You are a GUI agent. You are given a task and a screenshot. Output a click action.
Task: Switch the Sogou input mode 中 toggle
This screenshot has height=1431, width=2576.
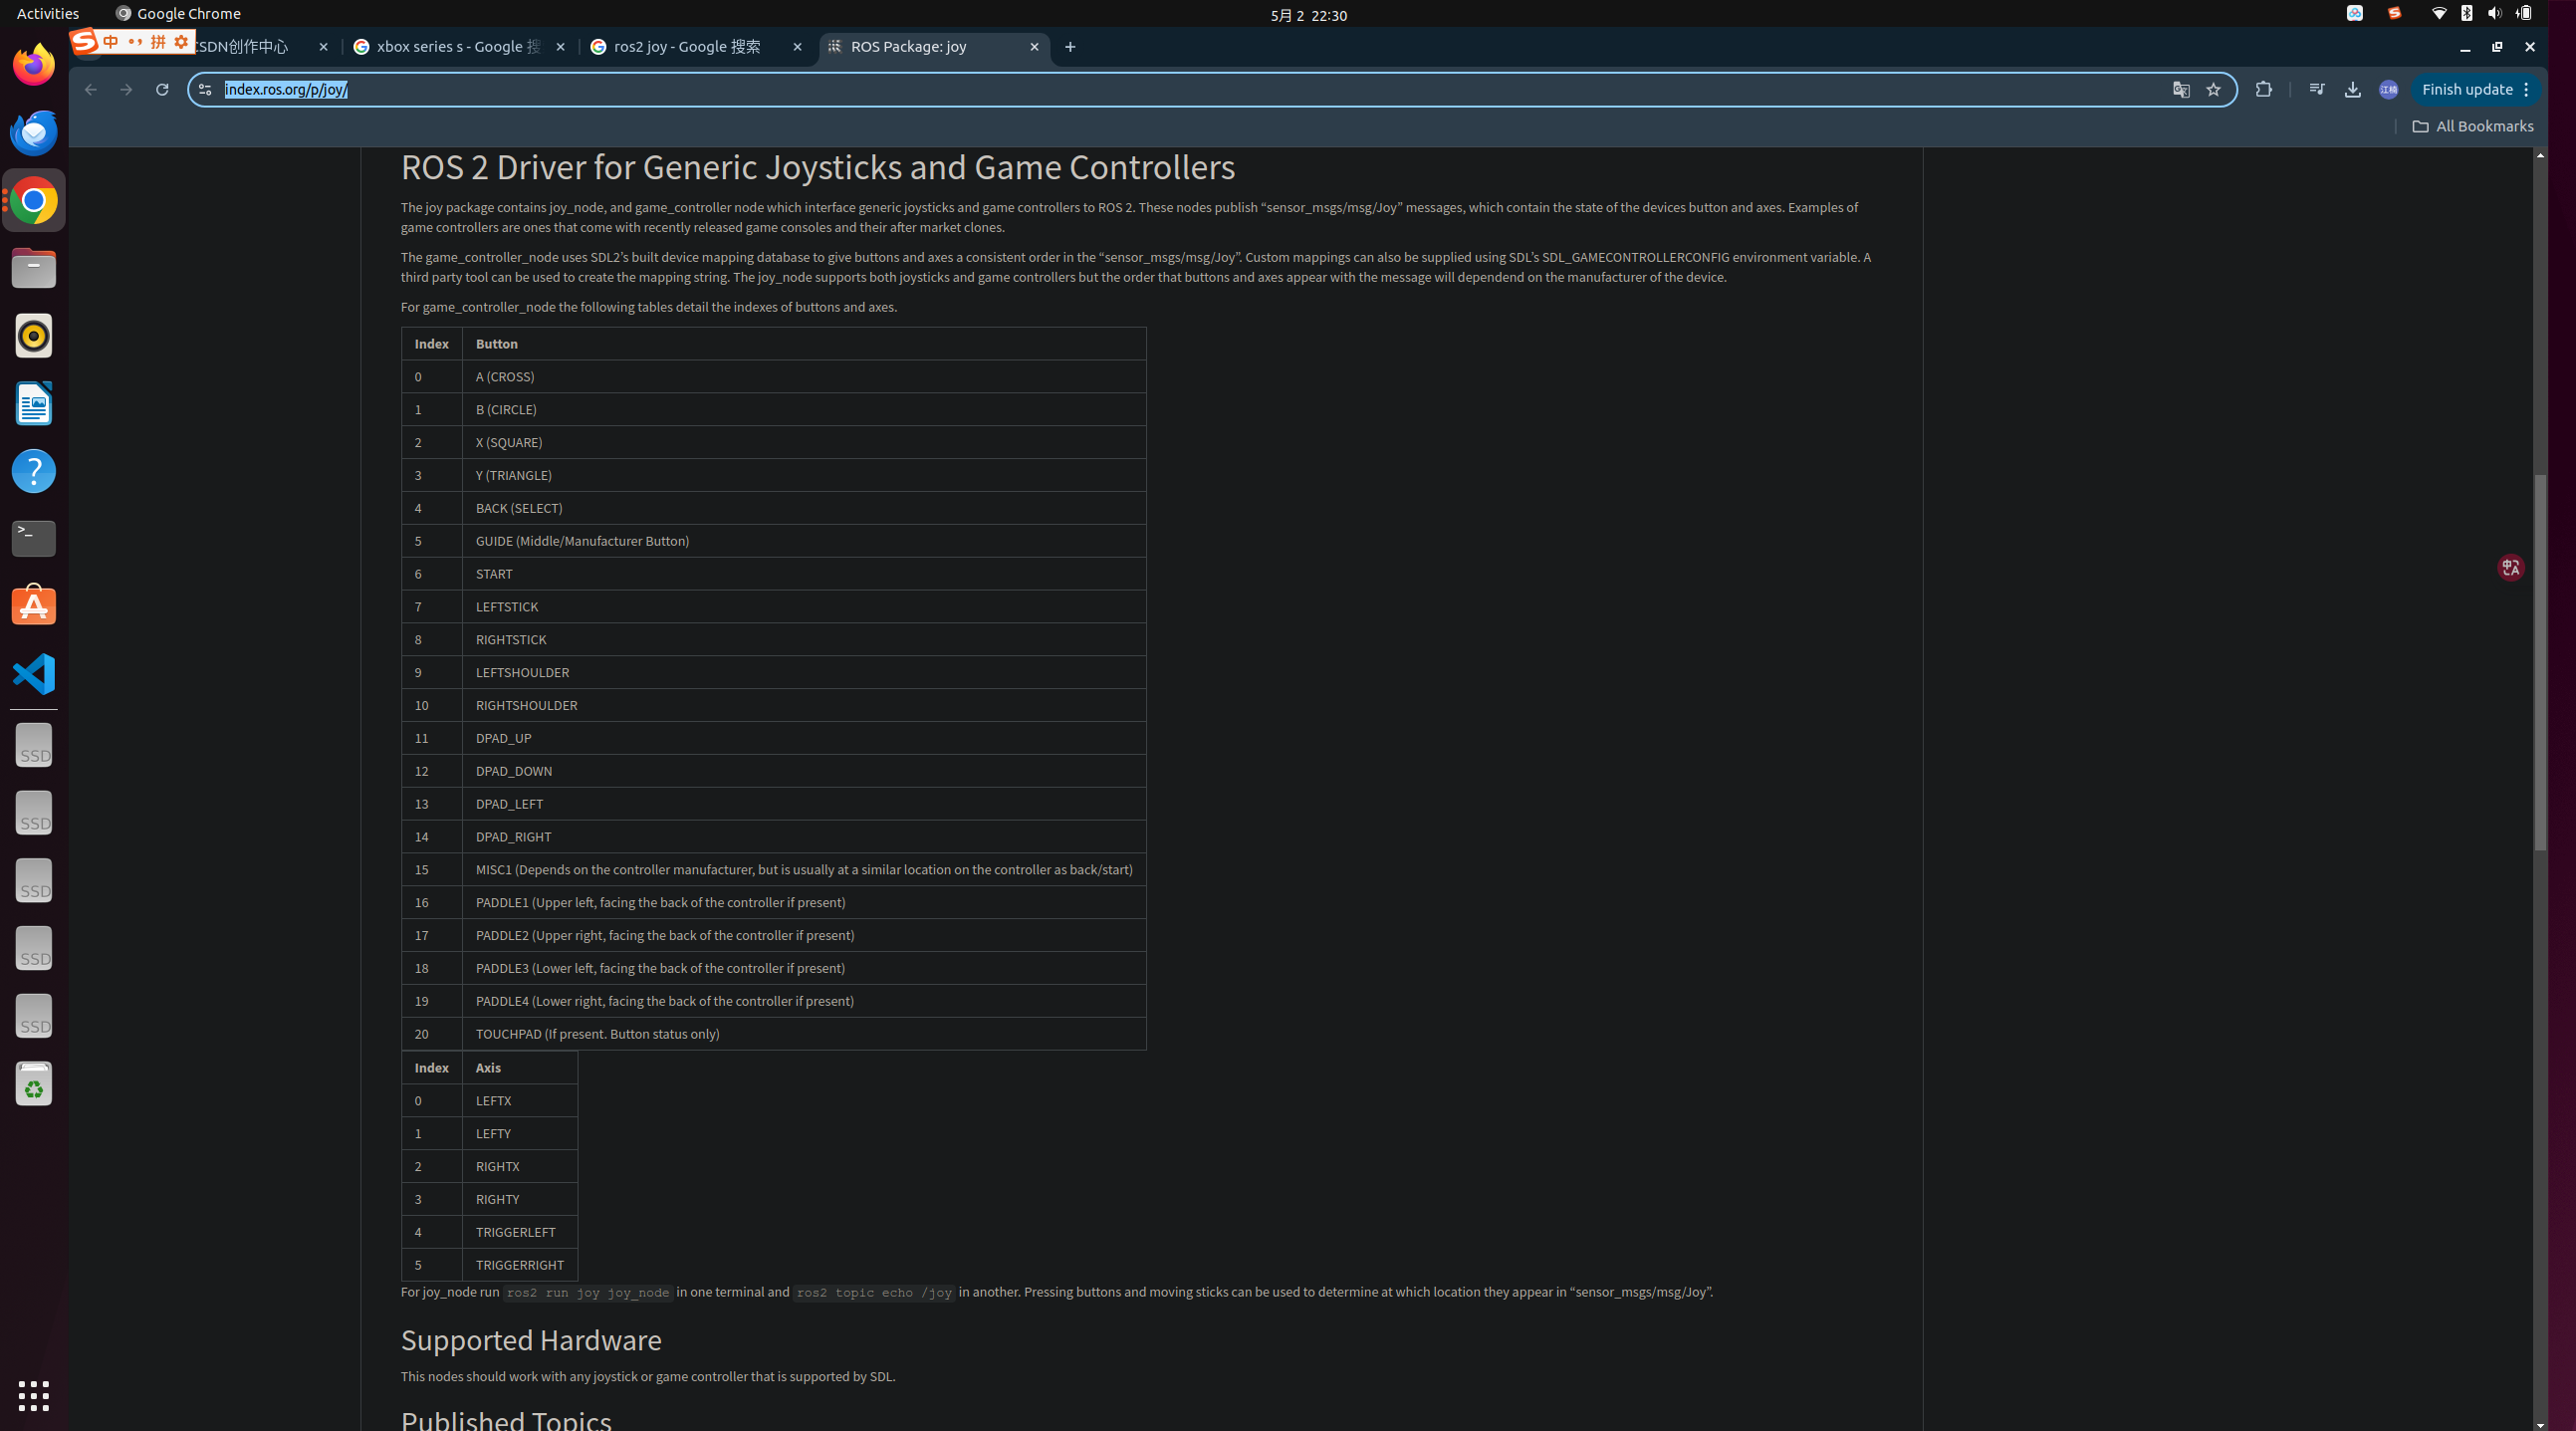(x=111, y=42)
